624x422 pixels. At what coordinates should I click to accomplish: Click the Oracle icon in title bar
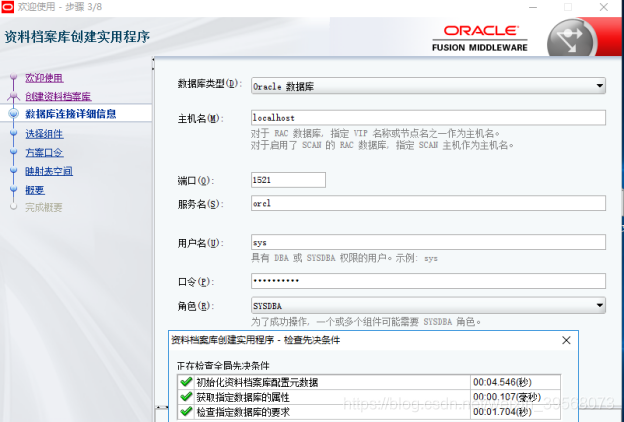point(8,7)
